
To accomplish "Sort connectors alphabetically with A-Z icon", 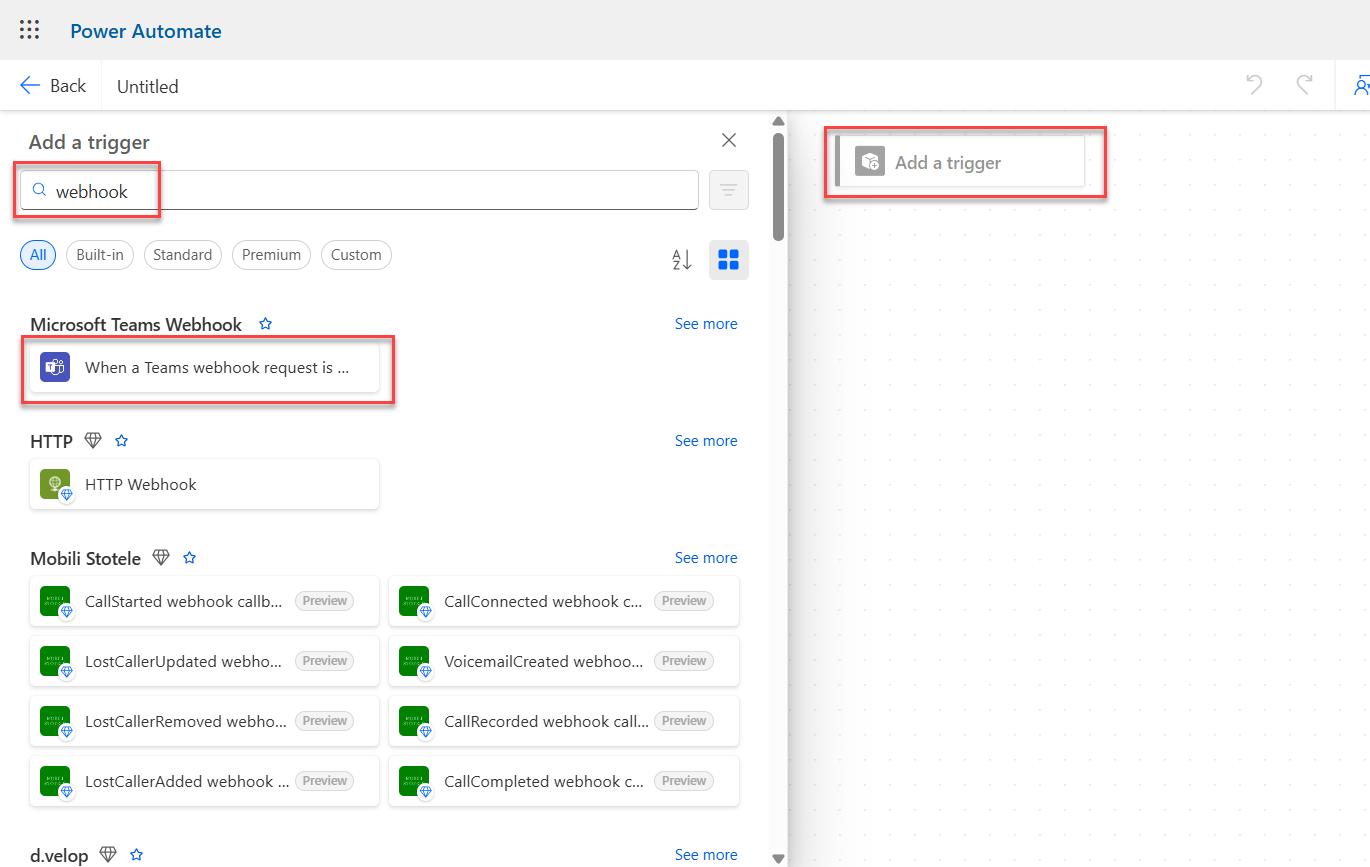I will pos(682,260).
